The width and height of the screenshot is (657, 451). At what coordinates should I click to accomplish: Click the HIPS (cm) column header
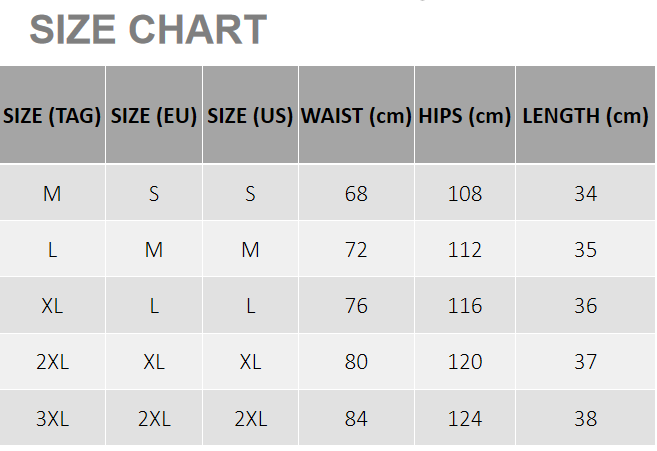pos(465,114)
